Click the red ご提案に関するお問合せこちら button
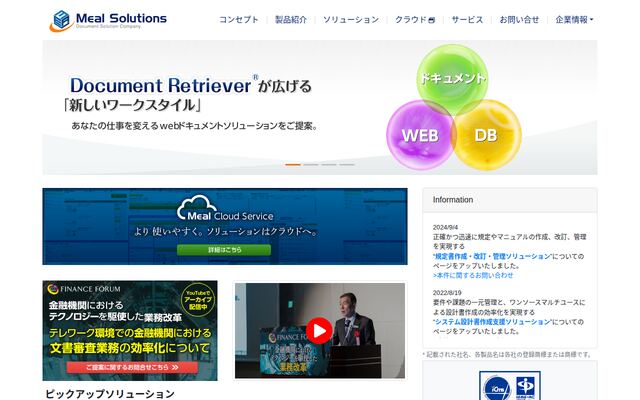Screen dimensions: 640x400 pyautogui.click(x=132, y=367)
